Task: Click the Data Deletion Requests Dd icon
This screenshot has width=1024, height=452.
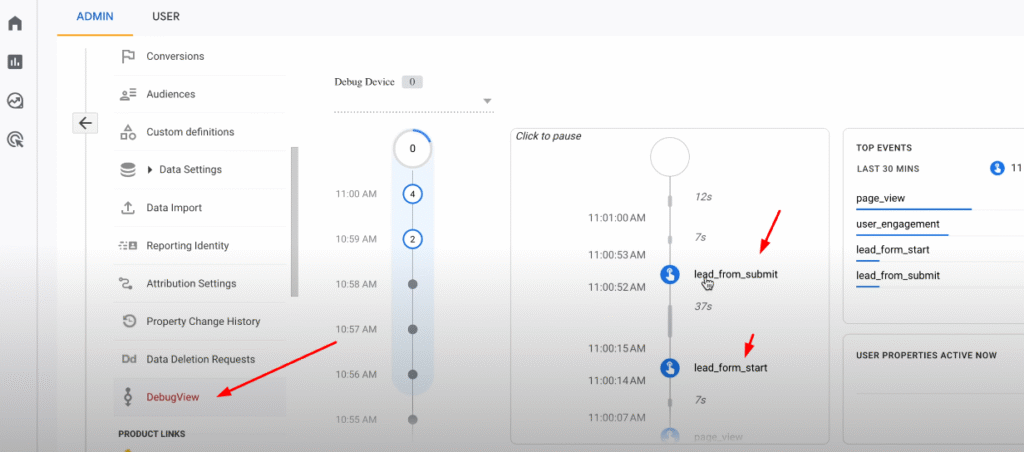Action: click(x=128, y=359)
